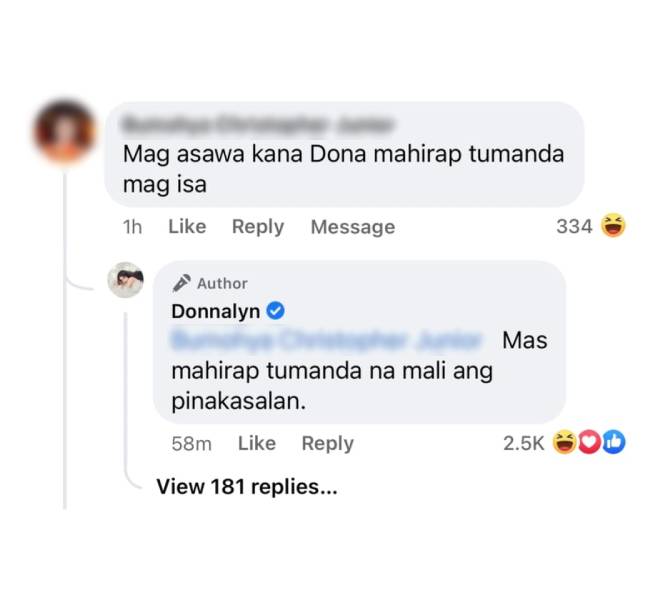The image size is (660, 600).
Task: Reply to the 'Mag asawa kana Dona' comment
Action: 258,227
